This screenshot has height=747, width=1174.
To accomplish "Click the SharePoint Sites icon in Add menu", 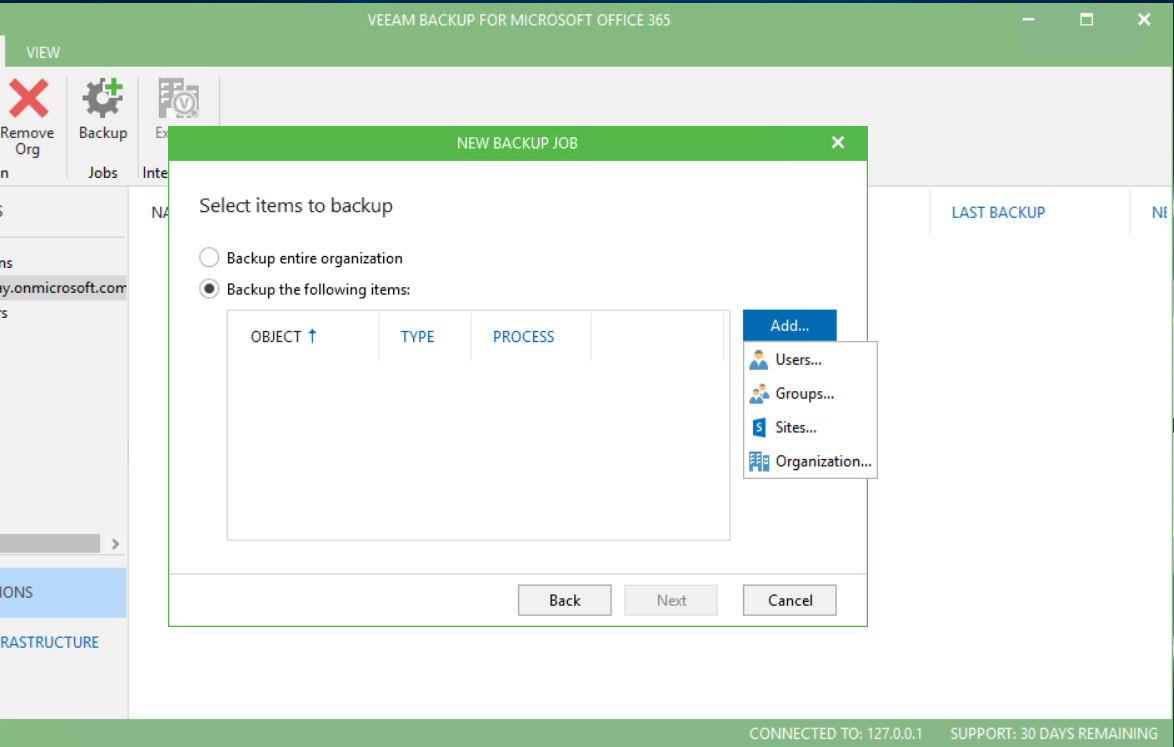I will point(758,427).
